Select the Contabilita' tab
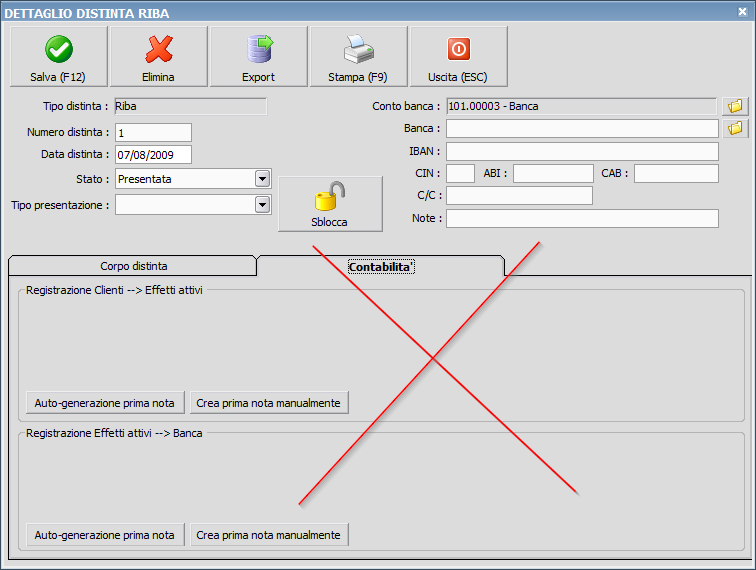 381,267
